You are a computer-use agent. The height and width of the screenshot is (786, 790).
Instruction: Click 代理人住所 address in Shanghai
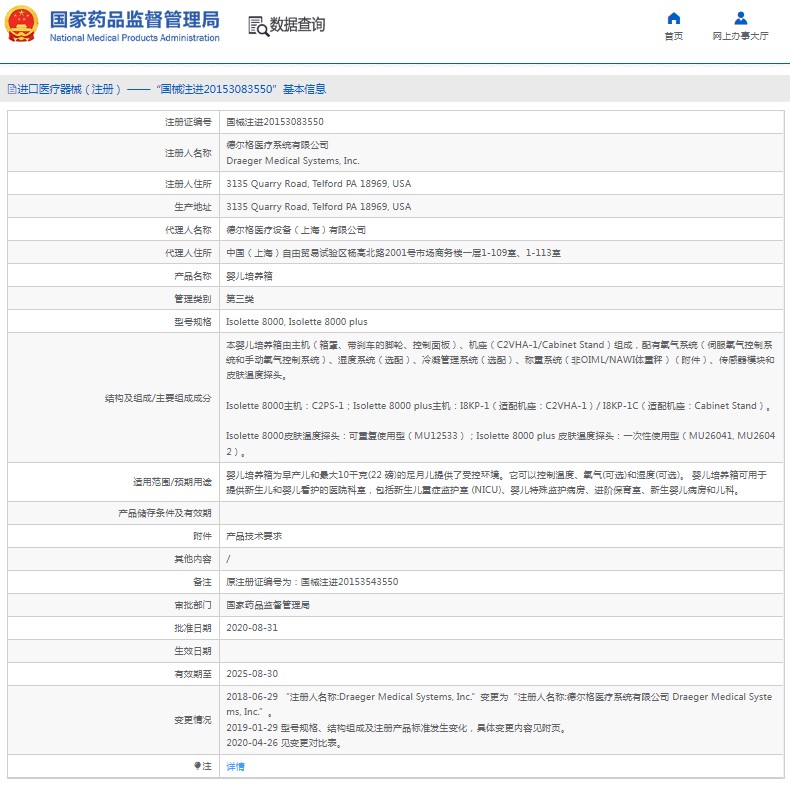[393, 253]
